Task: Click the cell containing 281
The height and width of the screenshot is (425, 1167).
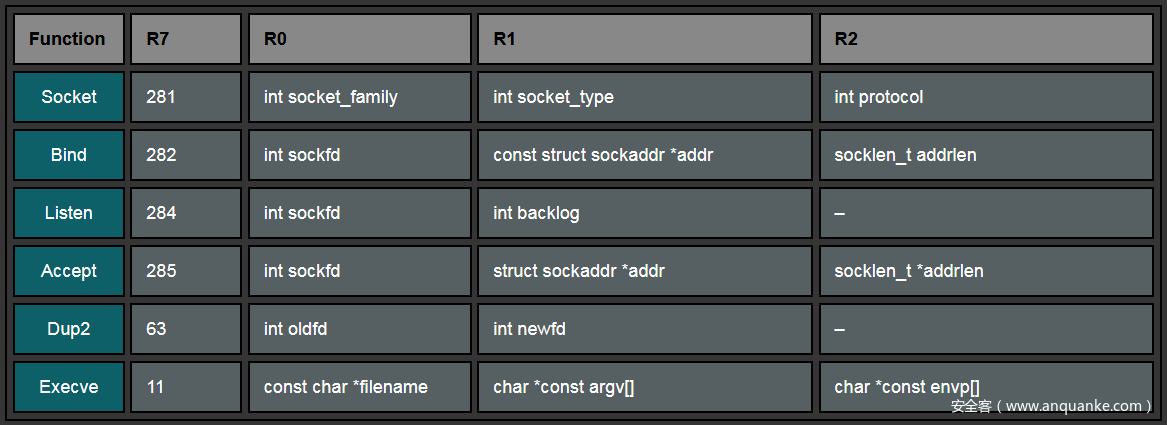Action: 186,97
